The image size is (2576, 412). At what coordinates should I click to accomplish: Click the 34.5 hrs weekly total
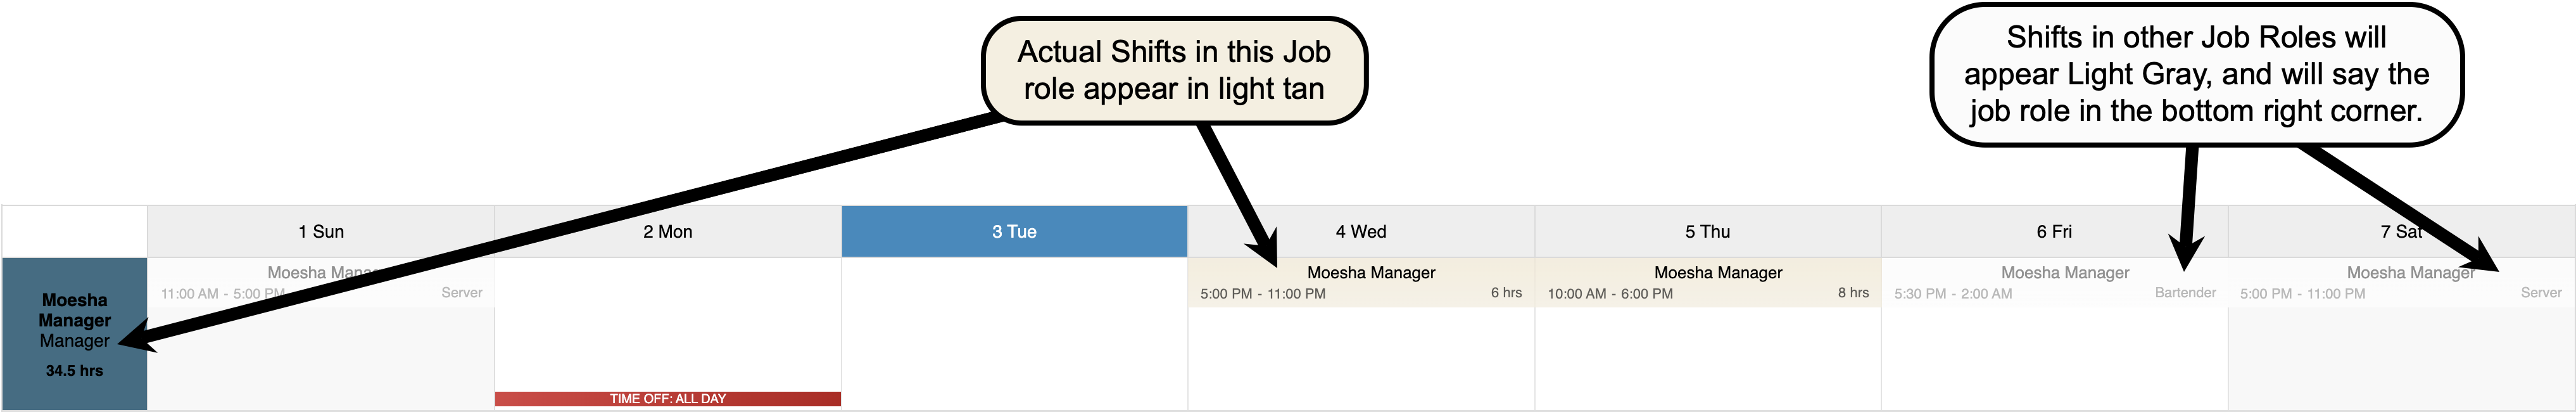coord(74,371)
